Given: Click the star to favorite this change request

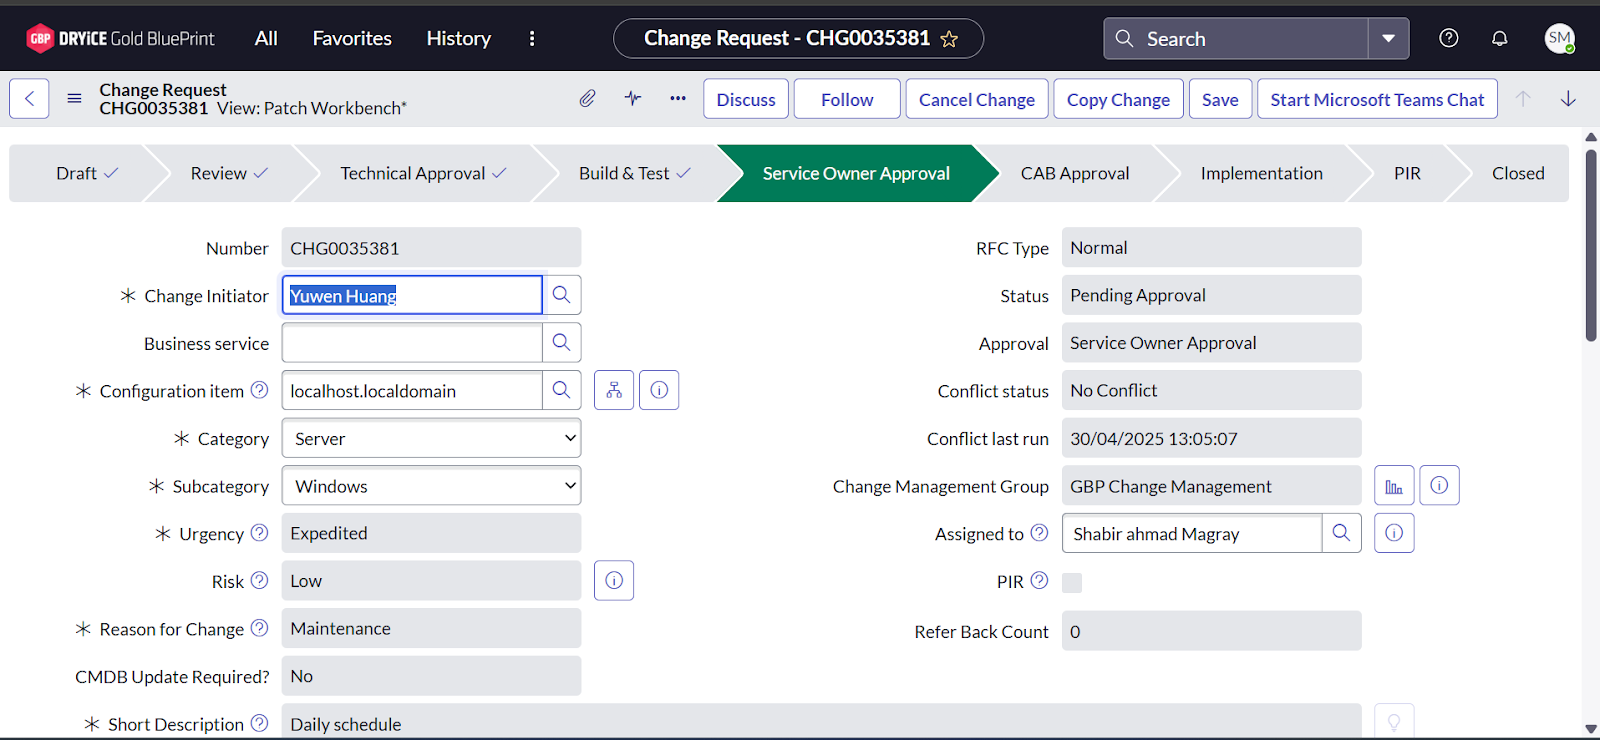Looking at the screenshot, I should click(949, 39).
